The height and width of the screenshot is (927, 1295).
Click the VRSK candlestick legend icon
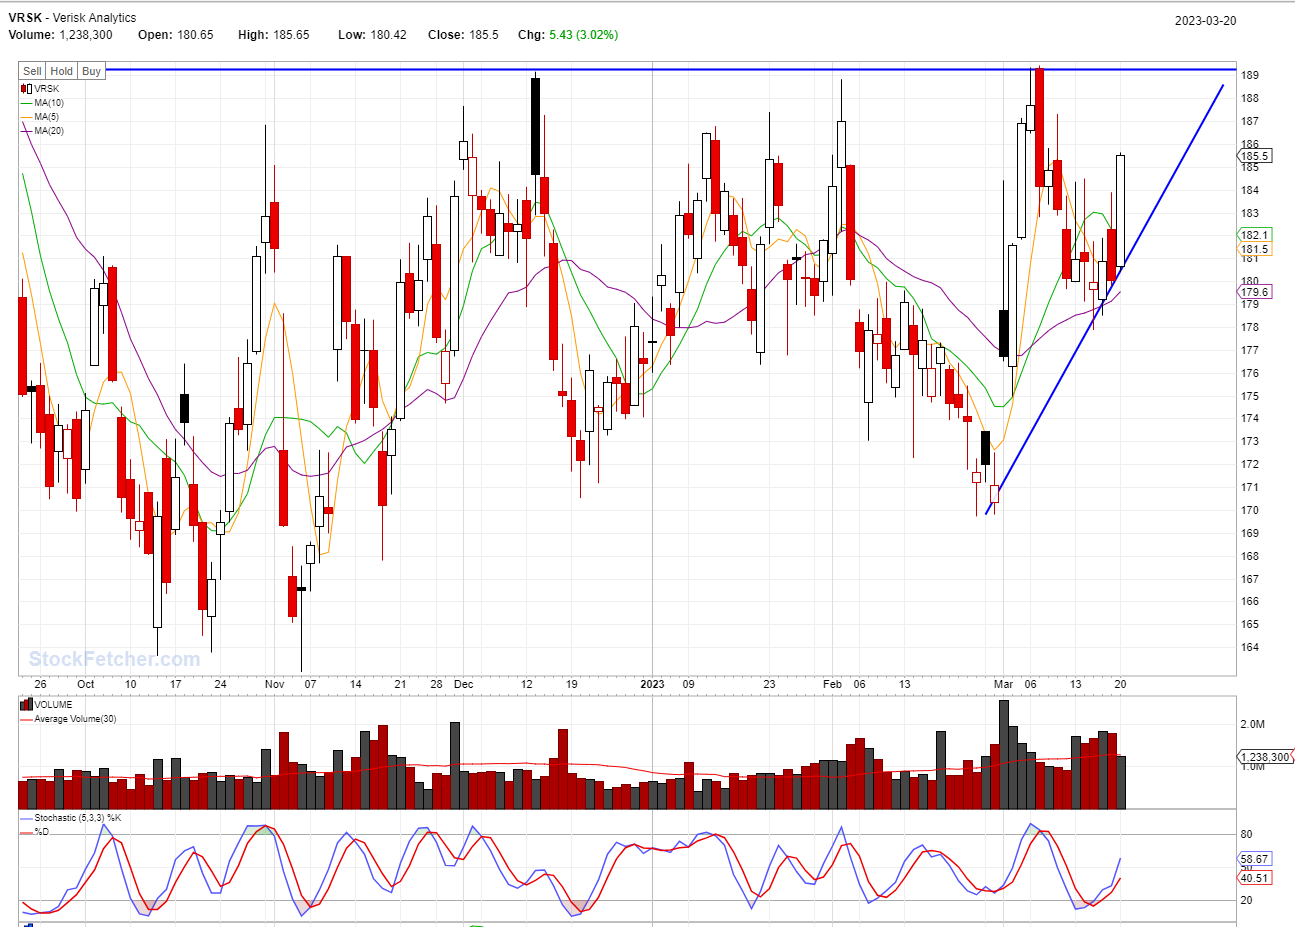point(26,89)
